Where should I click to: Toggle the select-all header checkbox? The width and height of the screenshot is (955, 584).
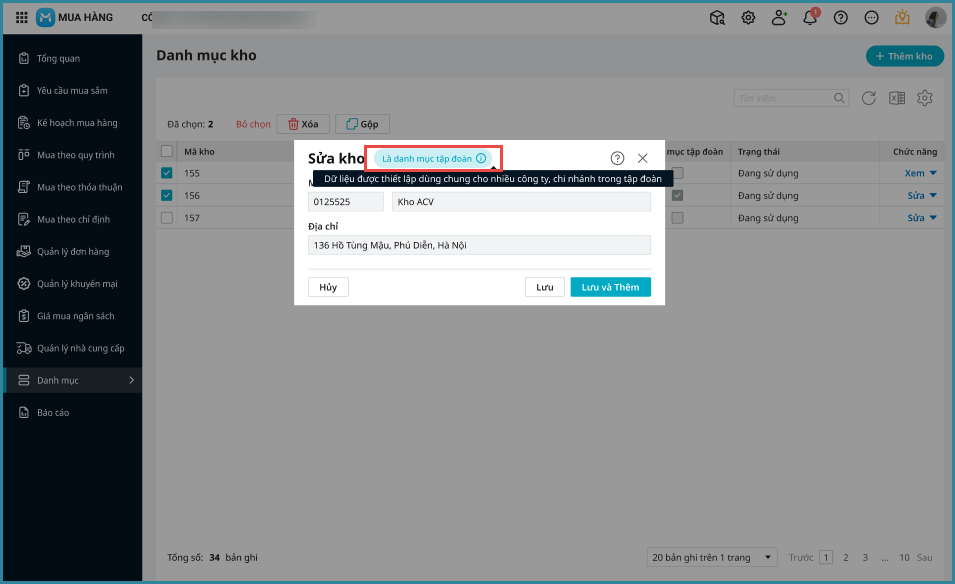click(x=167, y=151)
